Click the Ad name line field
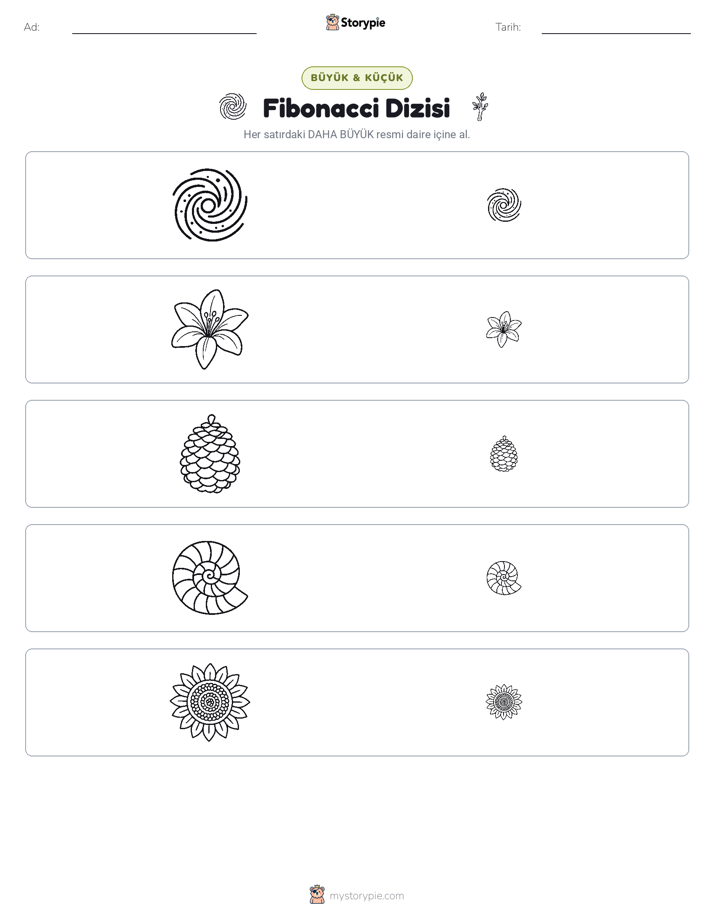This screenshot has height=924, width=714. 164,28
